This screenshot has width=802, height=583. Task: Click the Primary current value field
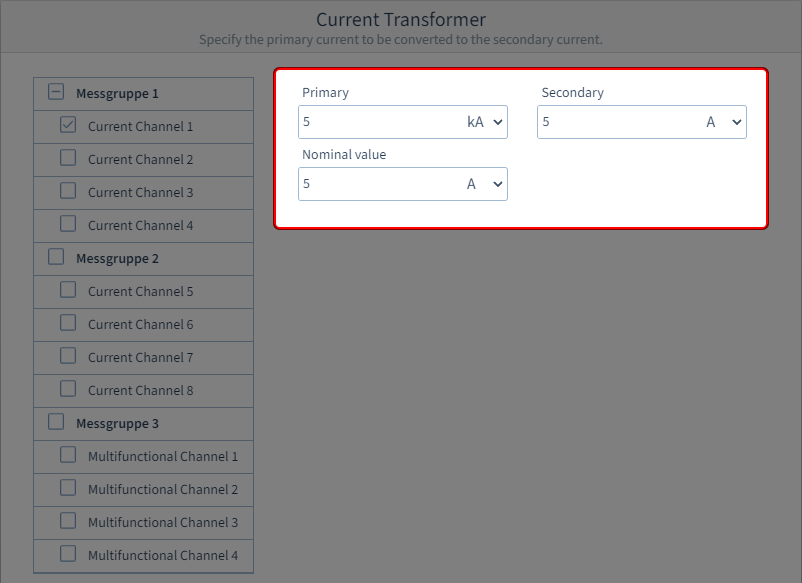click(x=380, y=121)
